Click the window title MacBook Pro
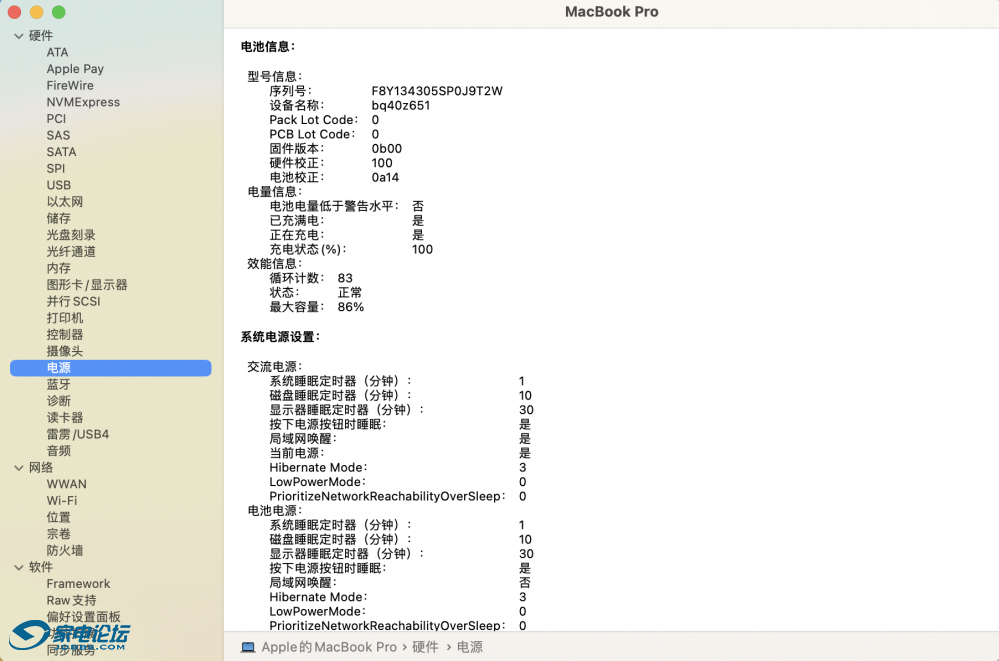 pos(612,11)
